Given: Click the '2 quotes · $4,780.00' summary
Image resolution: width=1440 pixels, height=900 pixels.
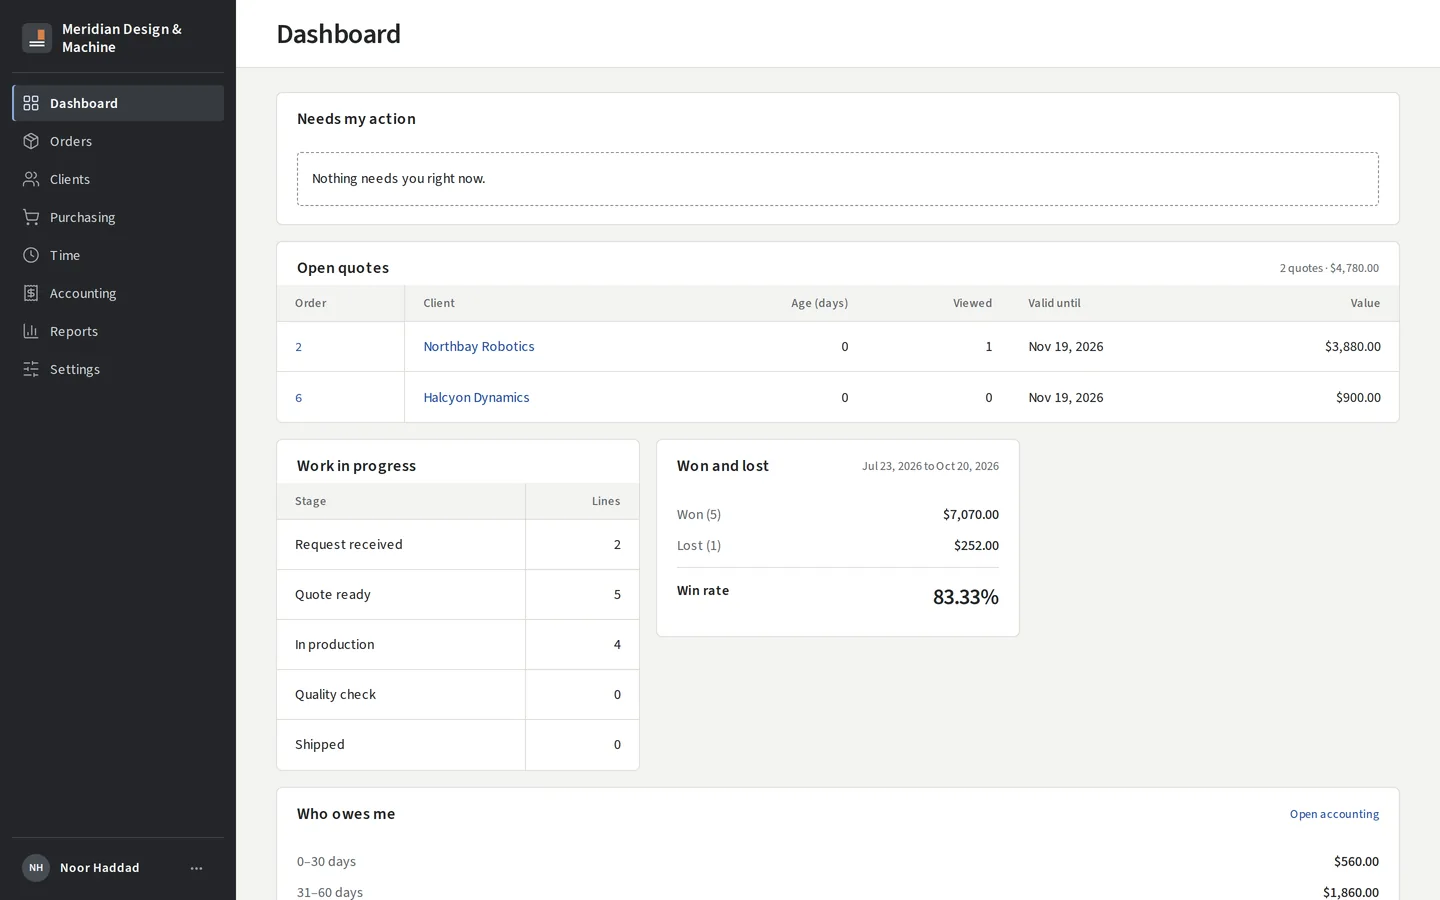Looking at the screenshot, I should pyautogui.click(x=1329, y=268).
